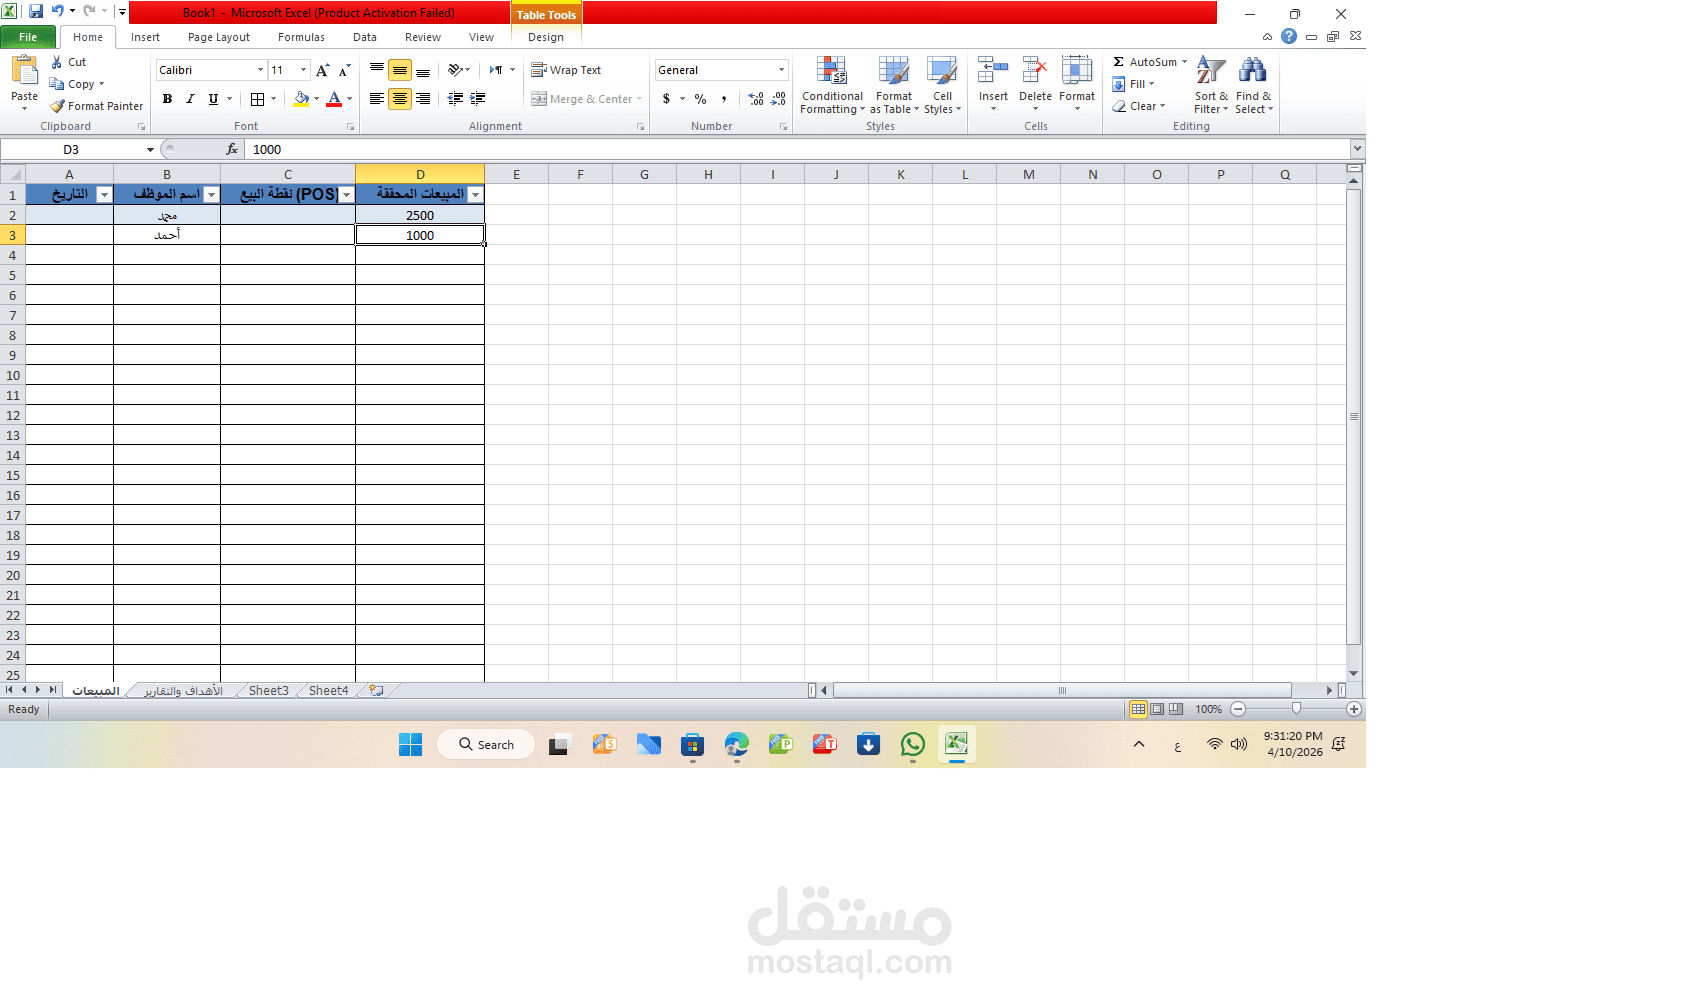Toggle Bold formatting
Image resolution: width=1700 pixels, height=1000 pixels.
pyautogui.click(x=167, y=99)
